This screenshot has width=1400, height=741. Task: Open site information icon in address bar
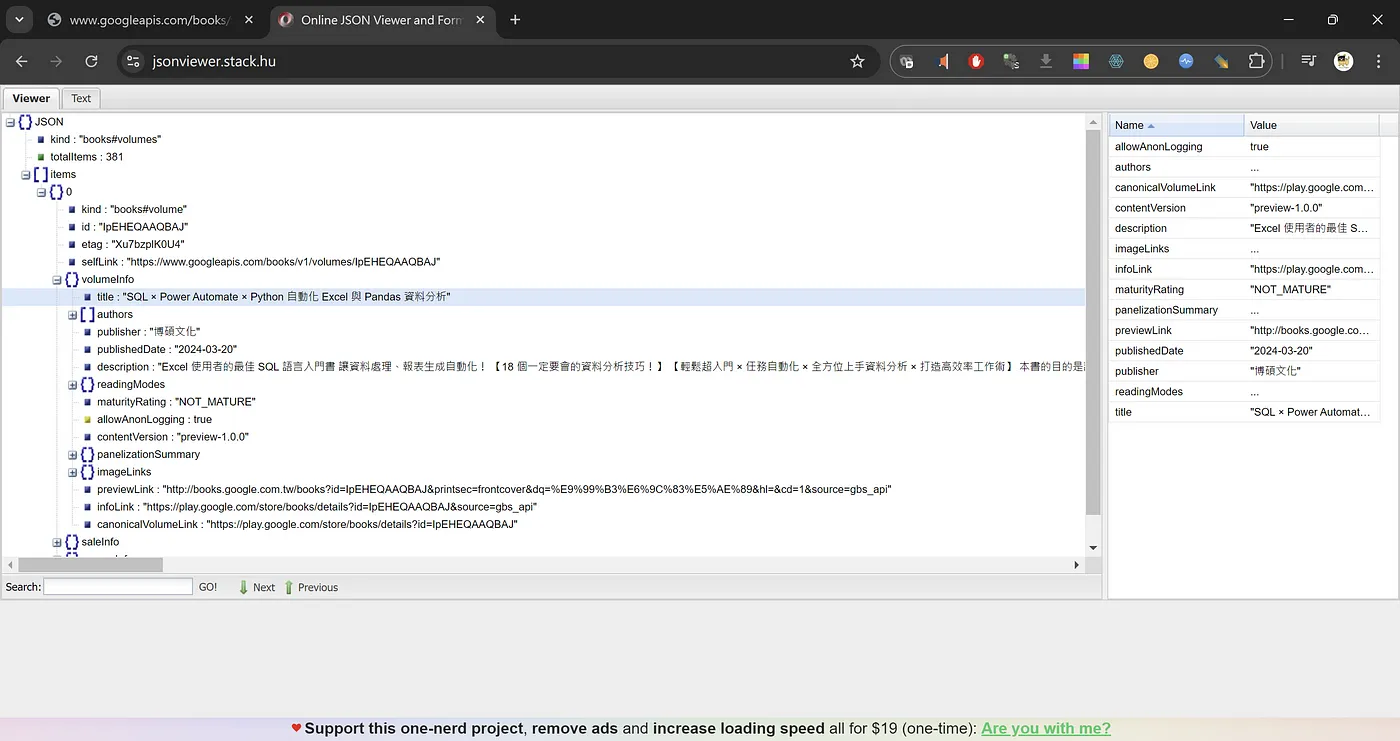click(x=133, y=61)
